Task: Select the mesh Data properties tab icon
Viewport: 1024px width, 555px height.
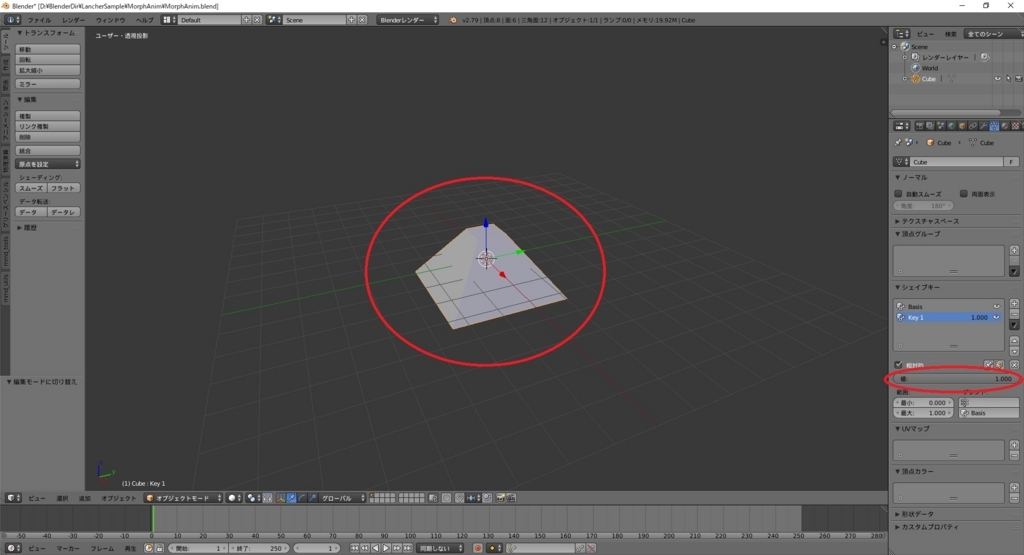Action: pyautogui.click(x=994, y=126)
